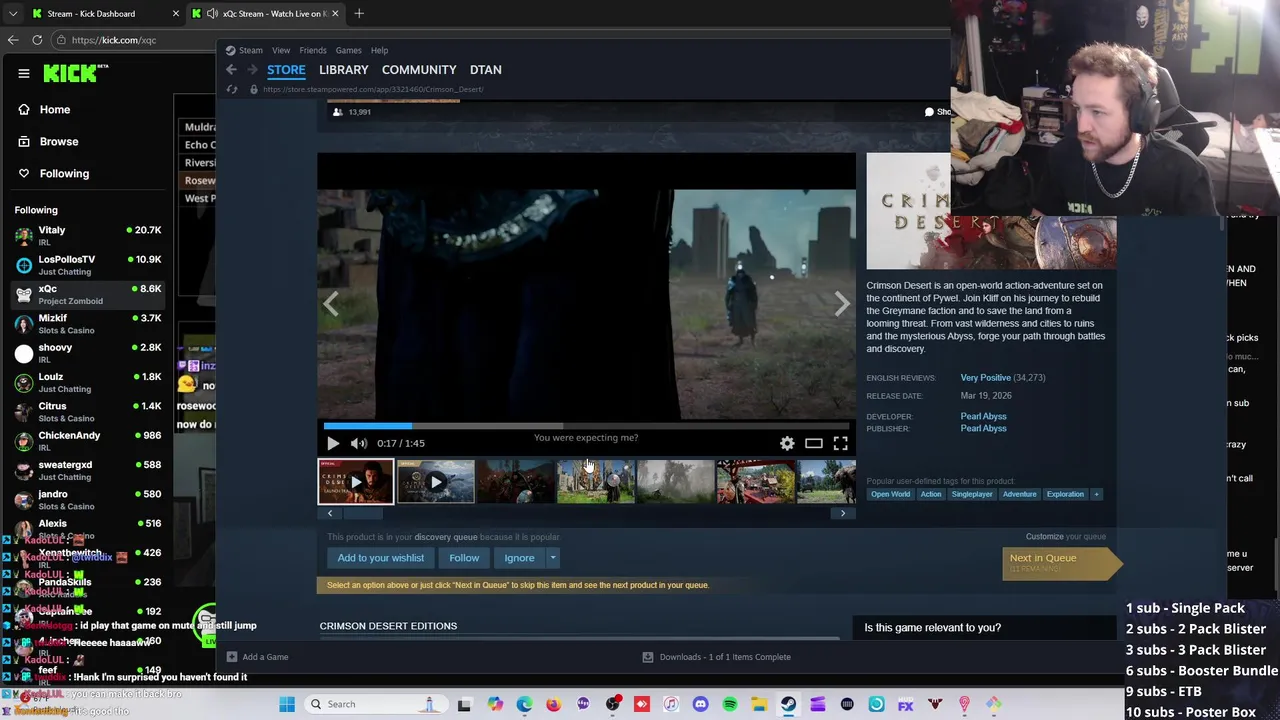Open publisher Pearl Abyss link
Image resolution: width=1280 pixels, height=720 pixels.
pyautogui.click(x=984, y=428)
